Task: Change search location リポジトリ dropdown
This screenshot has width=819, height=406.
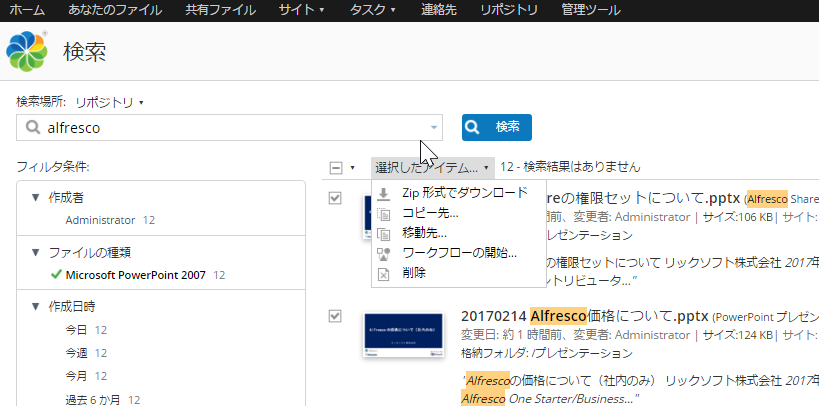Action: 110,102
